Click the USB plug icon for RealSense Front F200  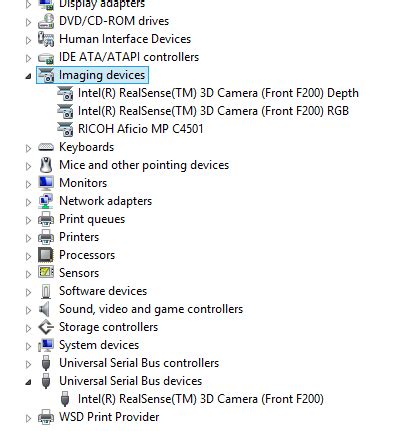tap(65, 399)
